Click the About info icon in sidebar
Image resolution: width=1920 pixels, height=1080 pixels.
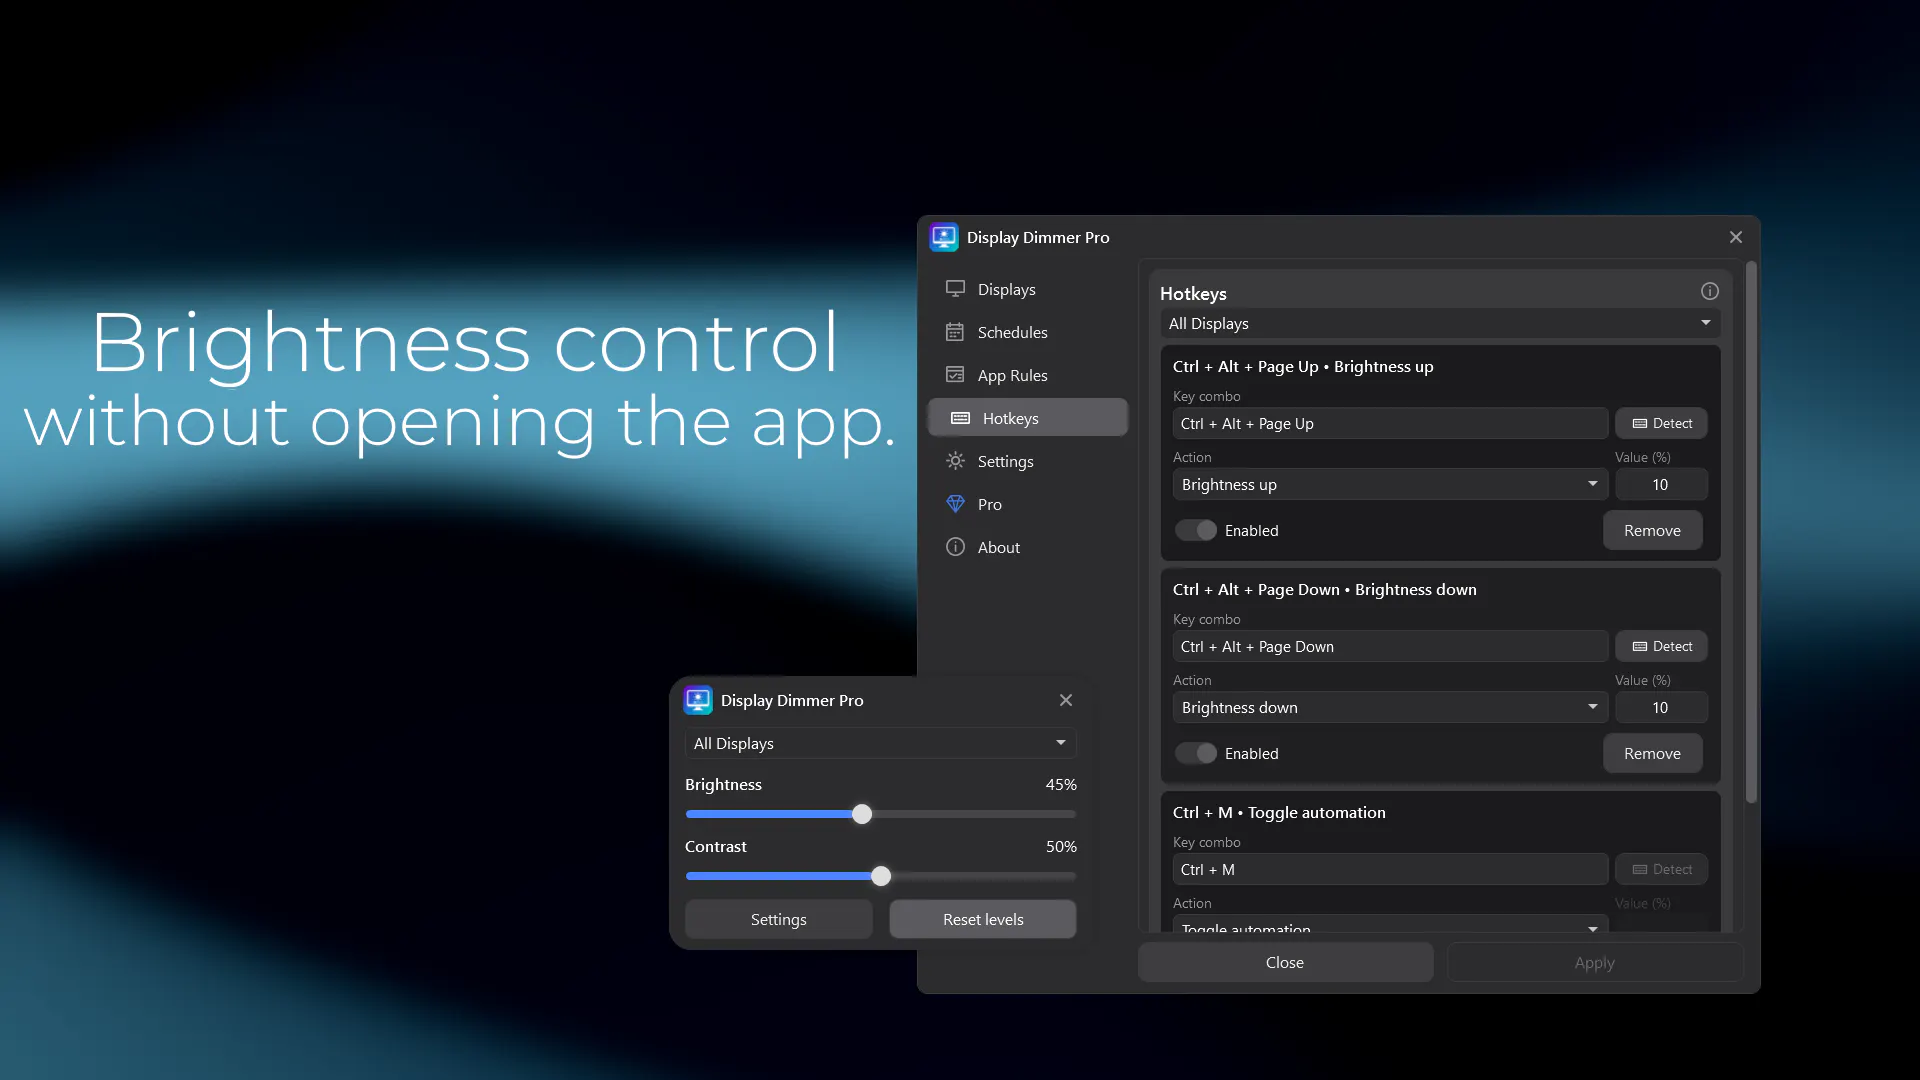click(x=955, y=547)
